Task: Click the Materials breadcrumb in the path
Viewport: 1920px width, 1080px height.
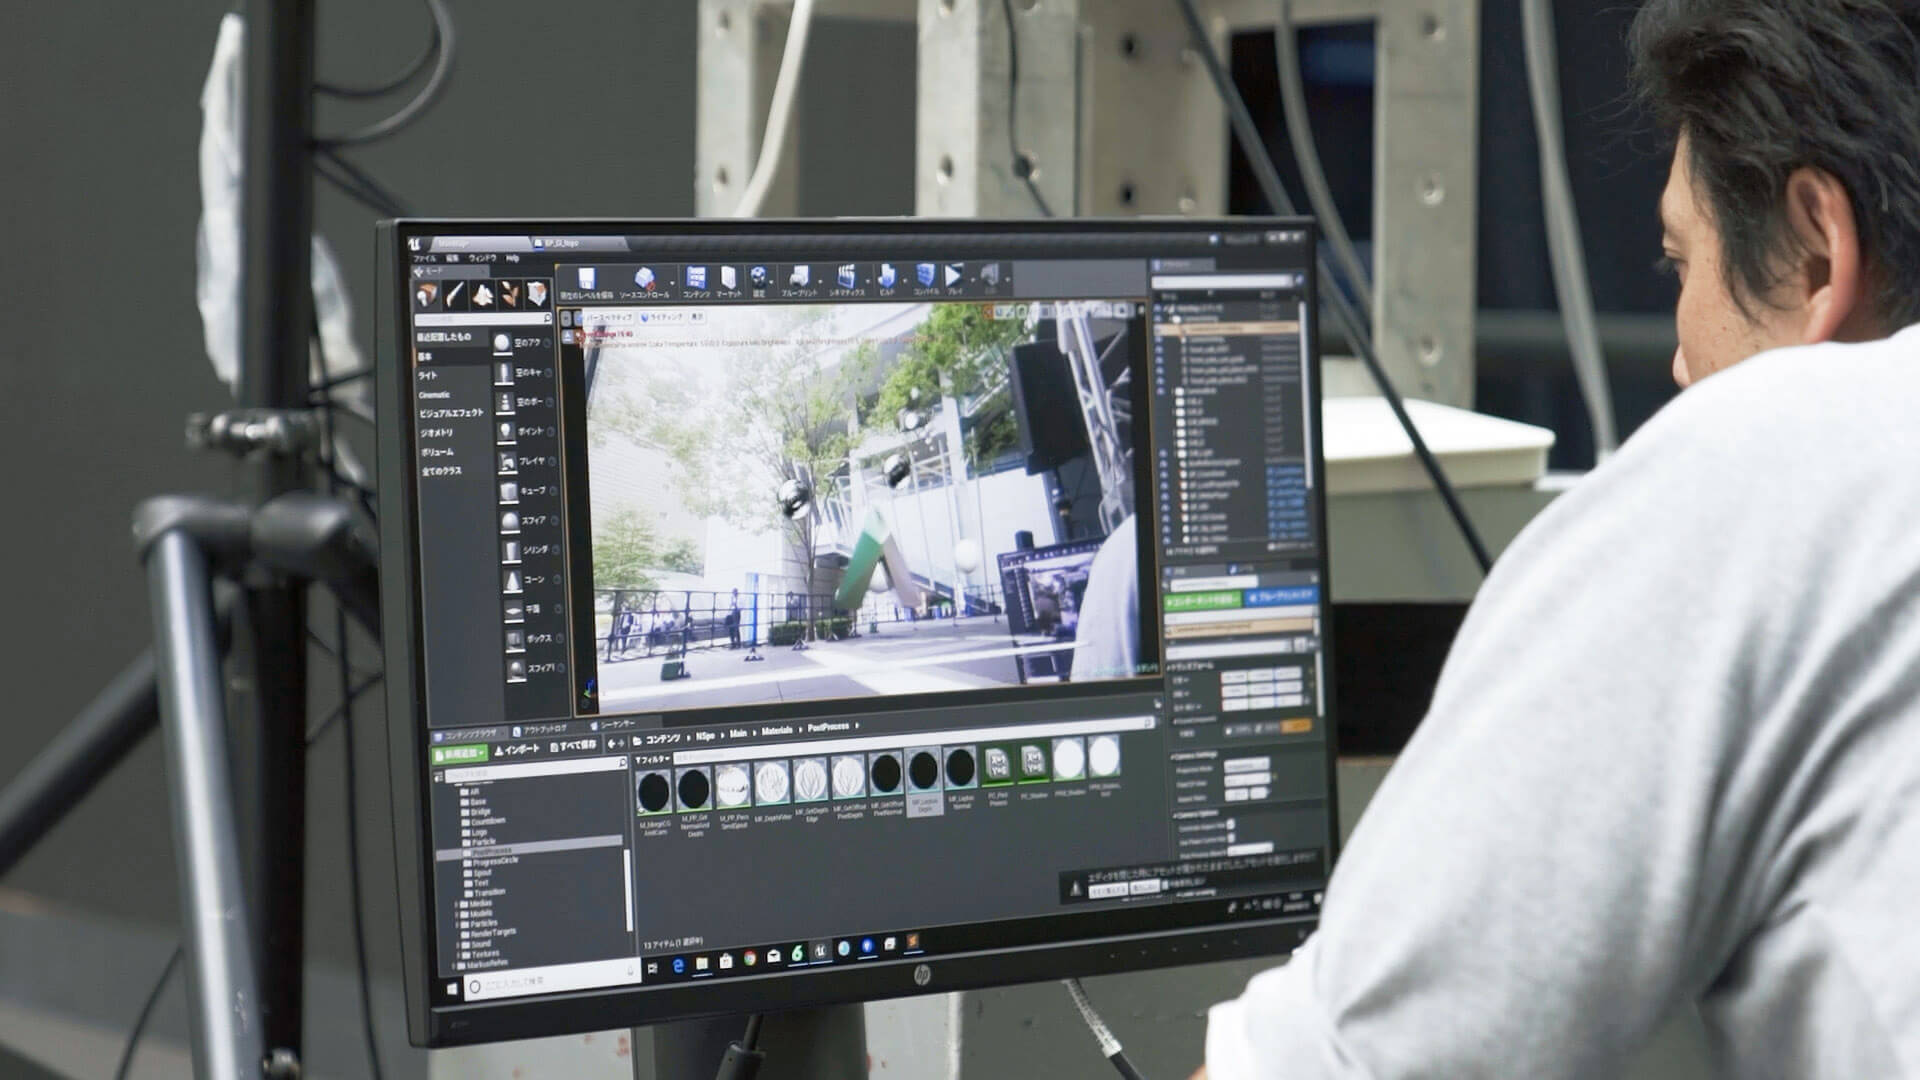Action: (776, 731)
